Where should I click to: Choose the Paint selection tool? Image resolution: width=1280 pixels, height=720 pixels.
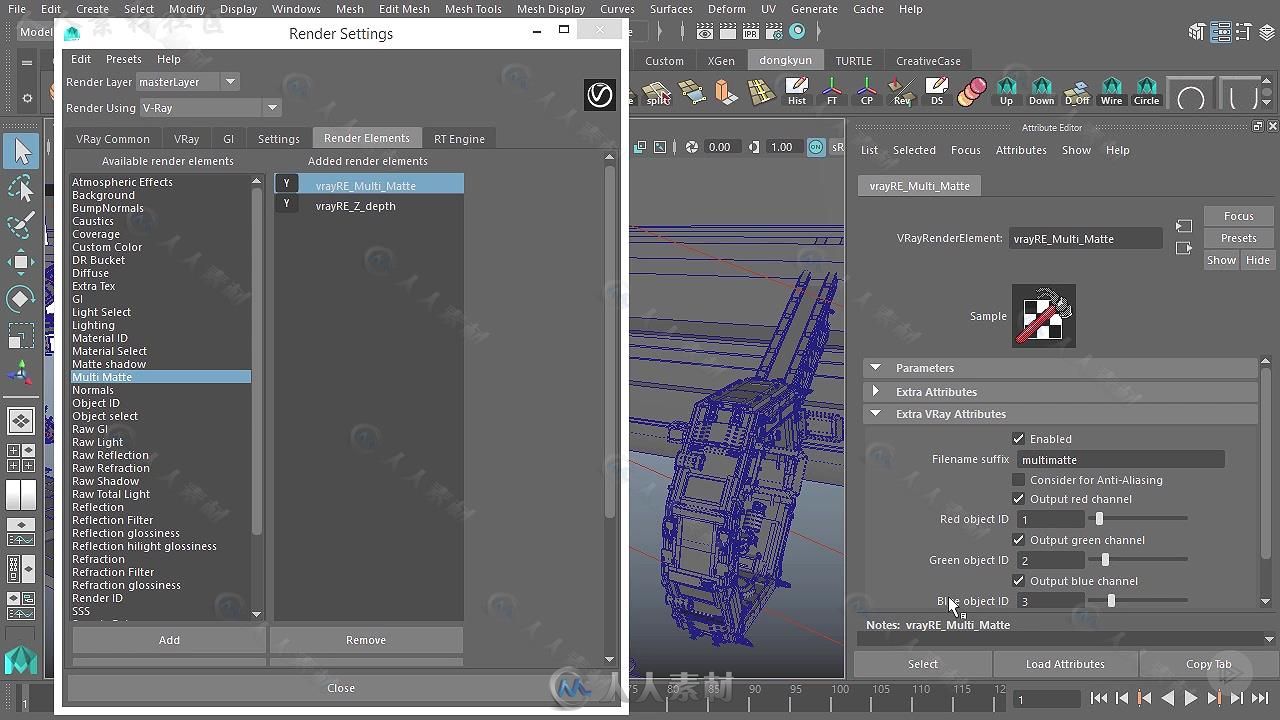coord(21,226)
